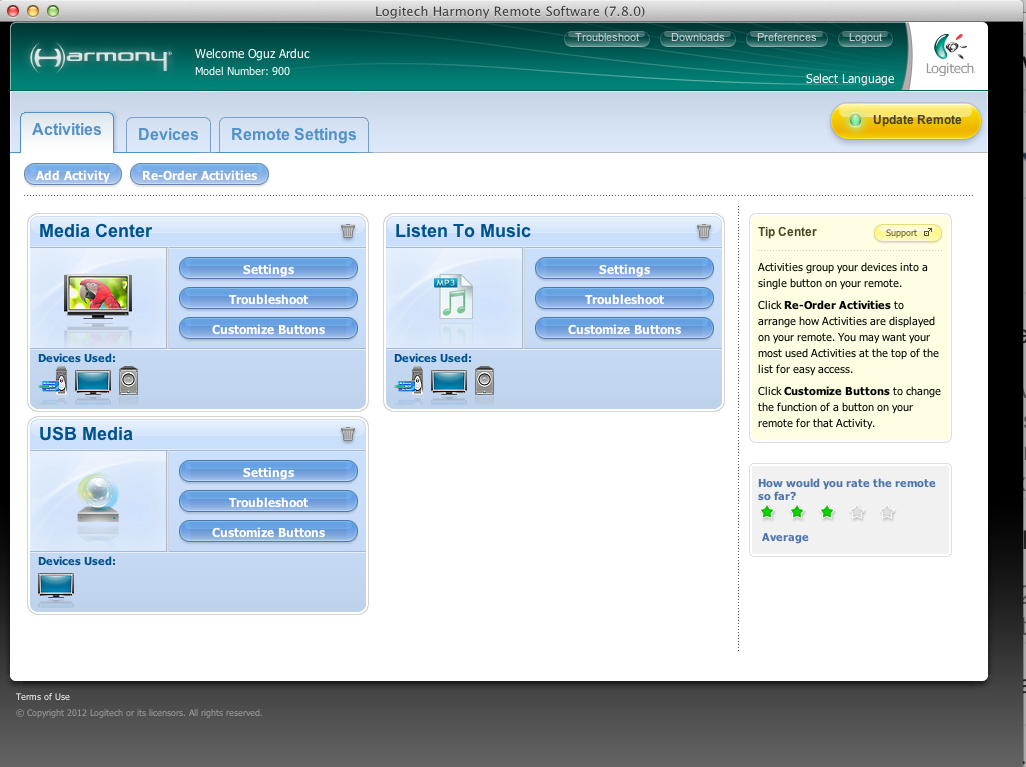Viewport: 1026px width, 767px height.
Task: Click the TV icon under USB Media Devices Used
Action: [x=56, y=584]
